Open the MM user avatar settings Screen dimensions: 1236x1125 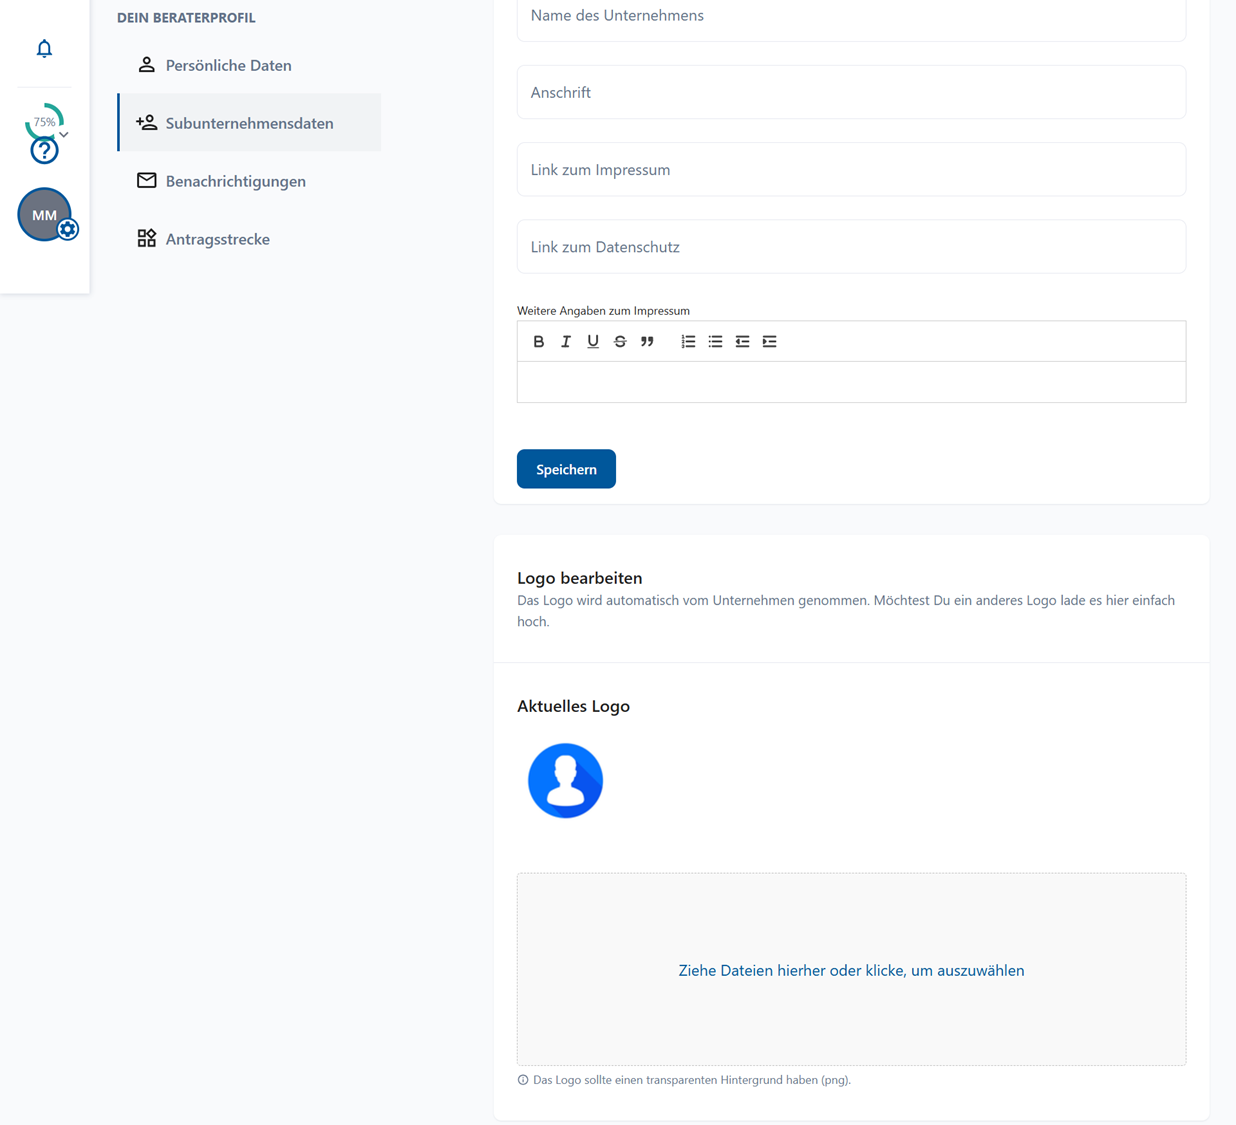45,215
